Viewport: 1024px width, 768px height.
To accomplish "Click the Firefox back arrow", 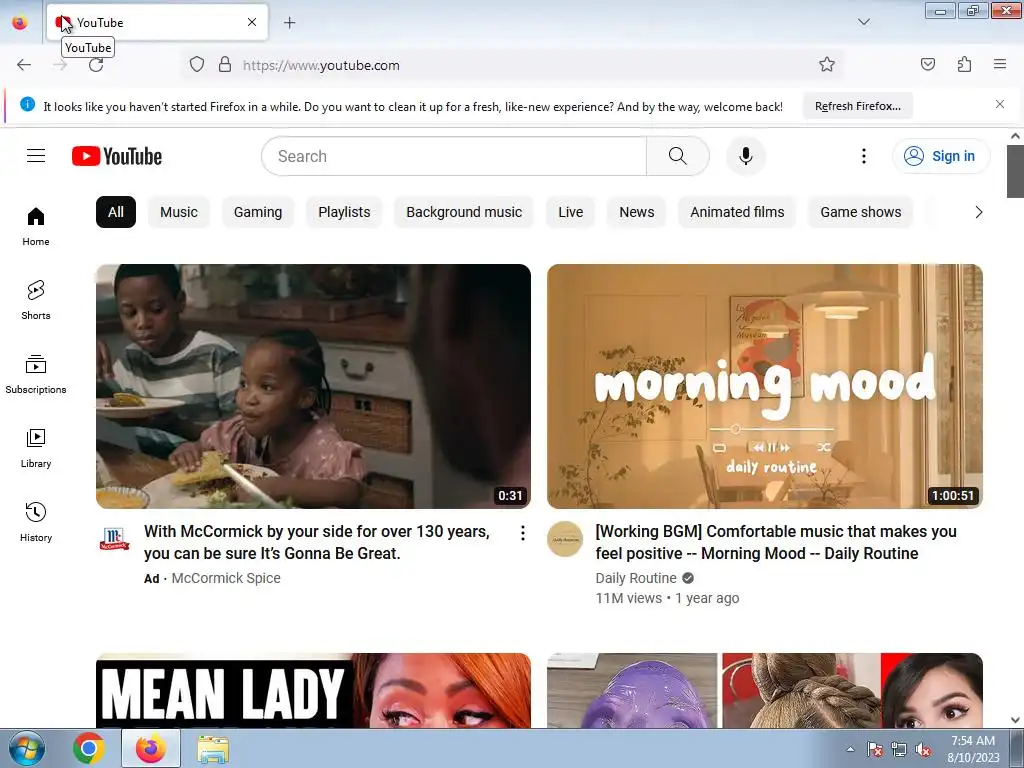I will click(24, 65).
